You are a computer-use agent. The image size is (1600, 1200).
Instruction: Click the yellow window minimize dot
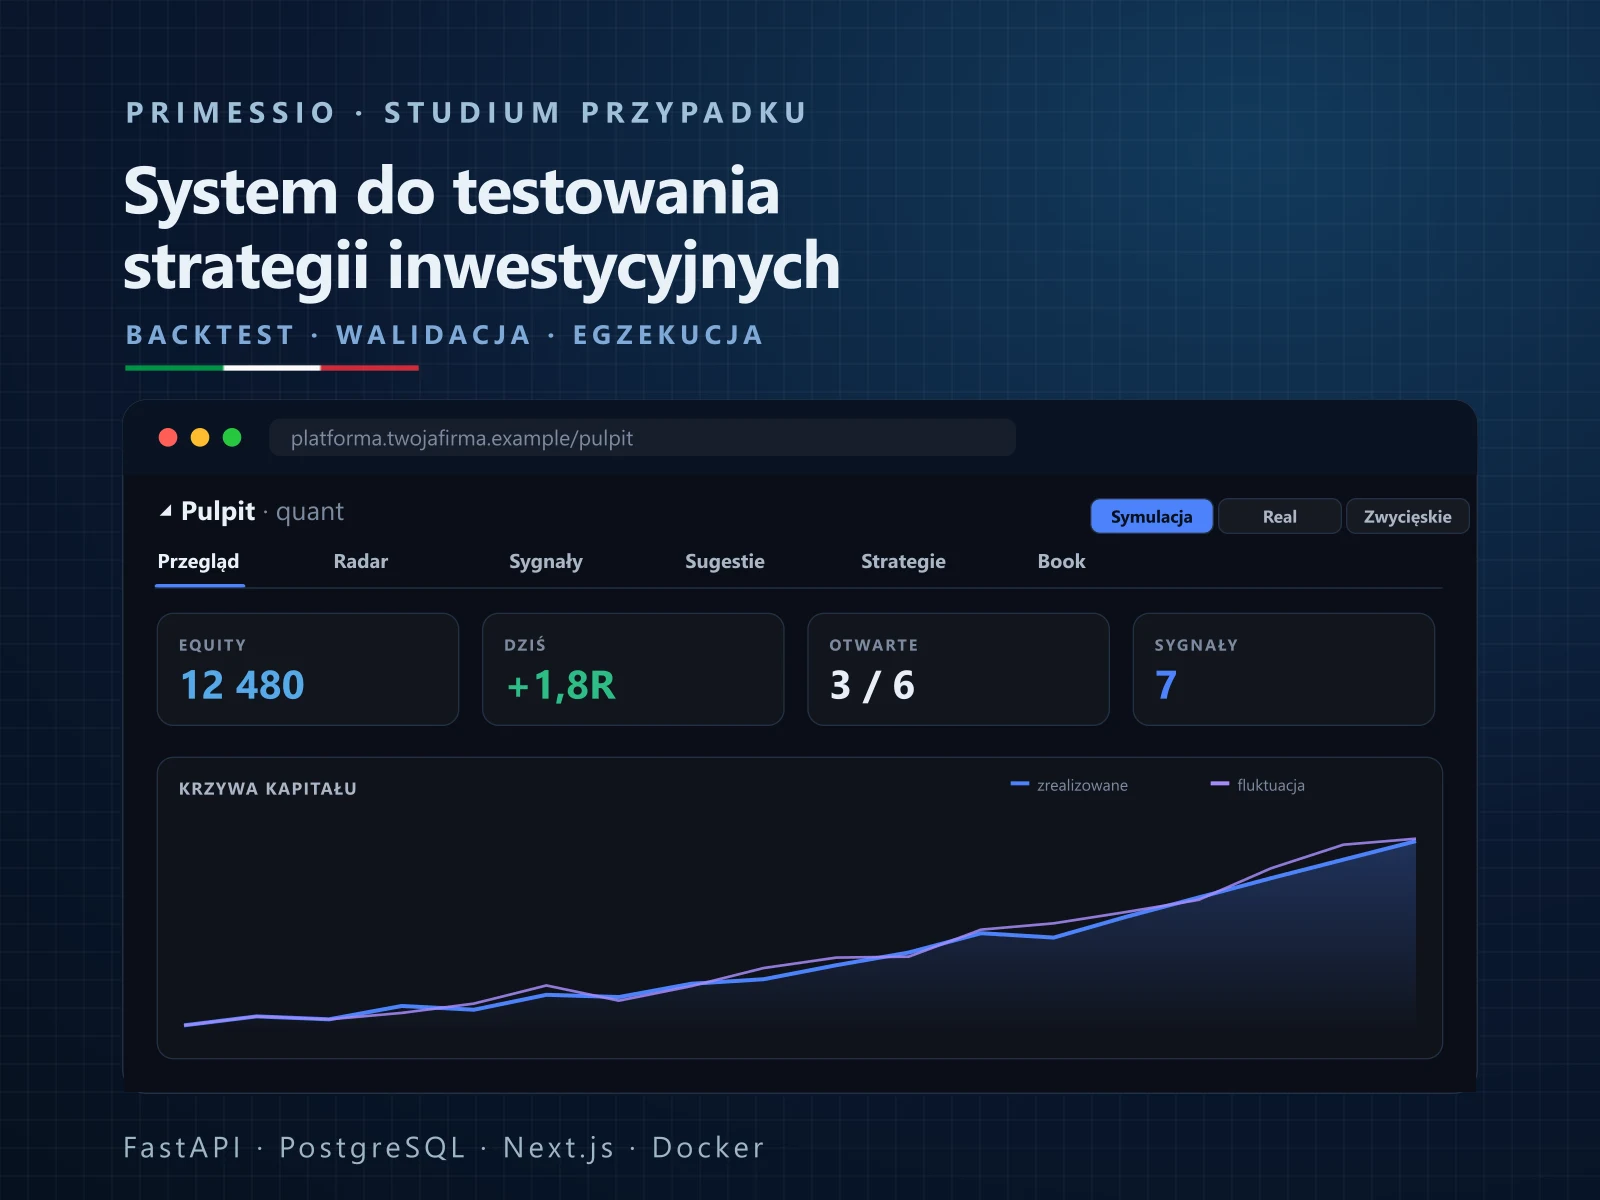(200, 438)
